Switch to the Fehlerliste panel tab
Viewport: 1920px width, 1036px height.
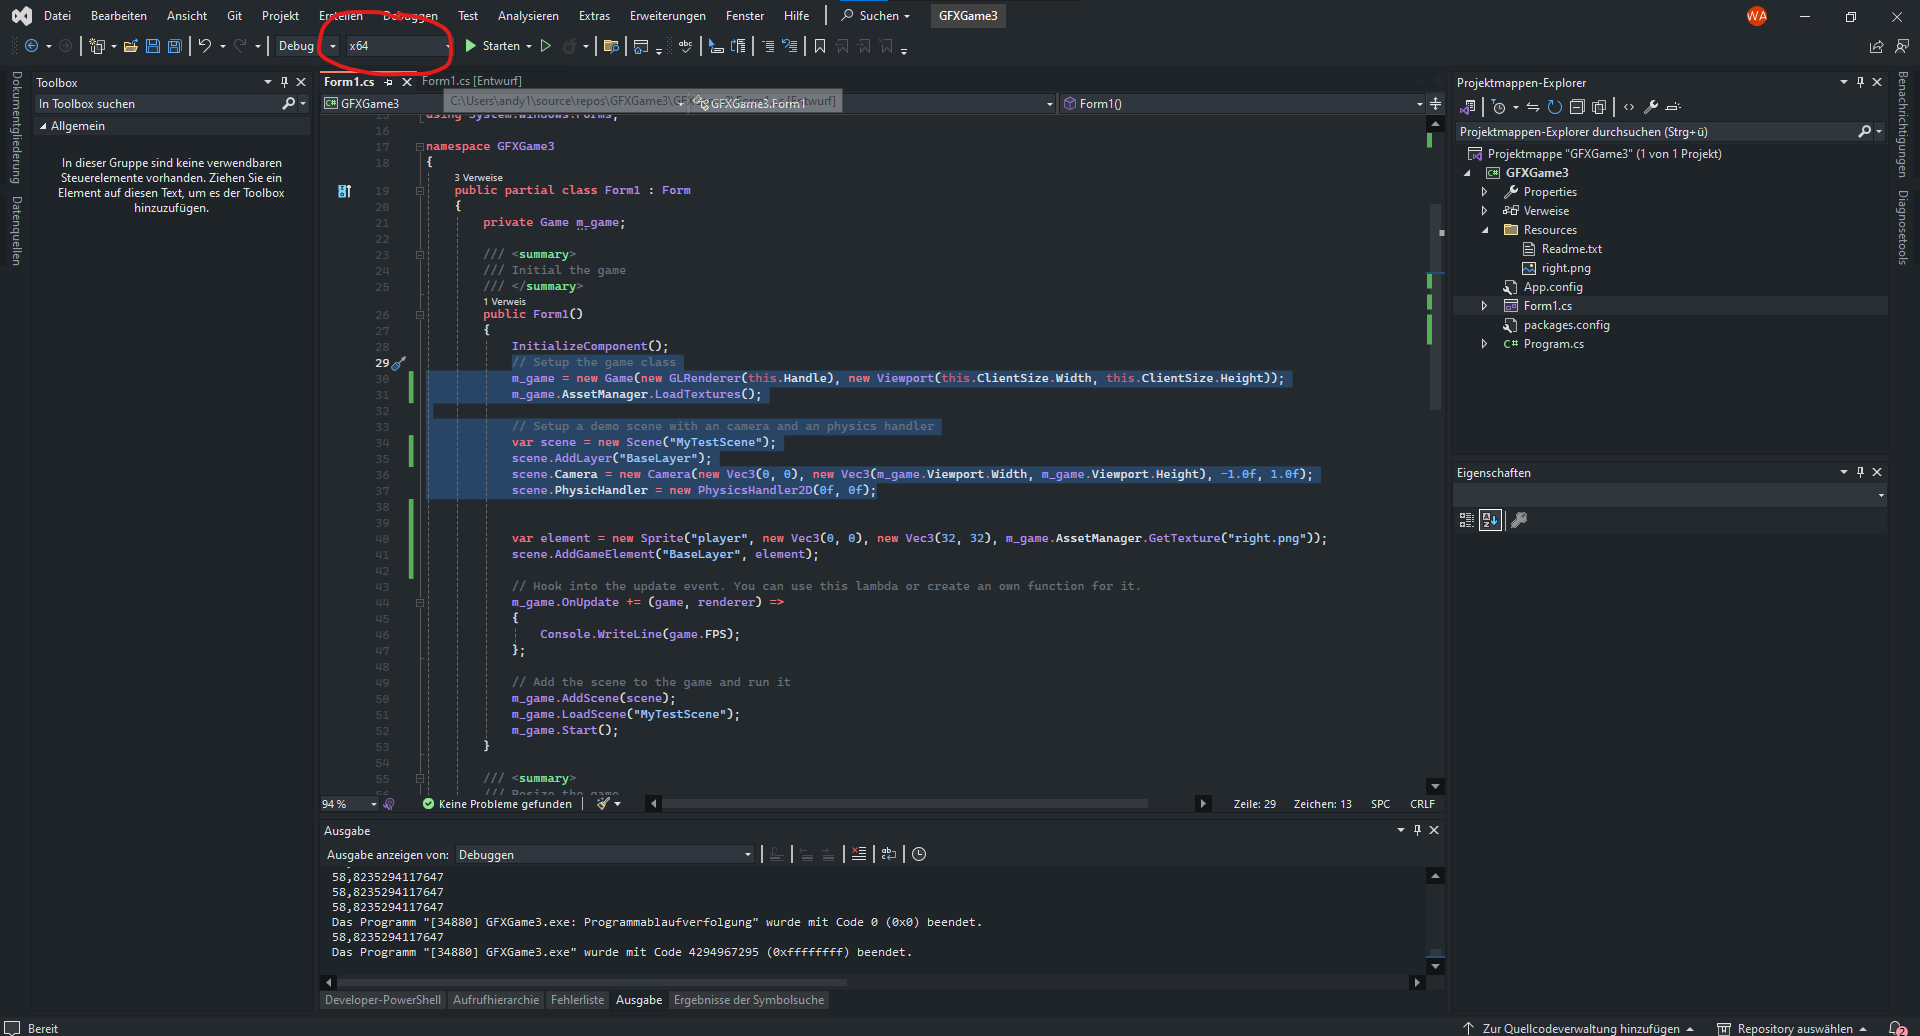(578, 999)
